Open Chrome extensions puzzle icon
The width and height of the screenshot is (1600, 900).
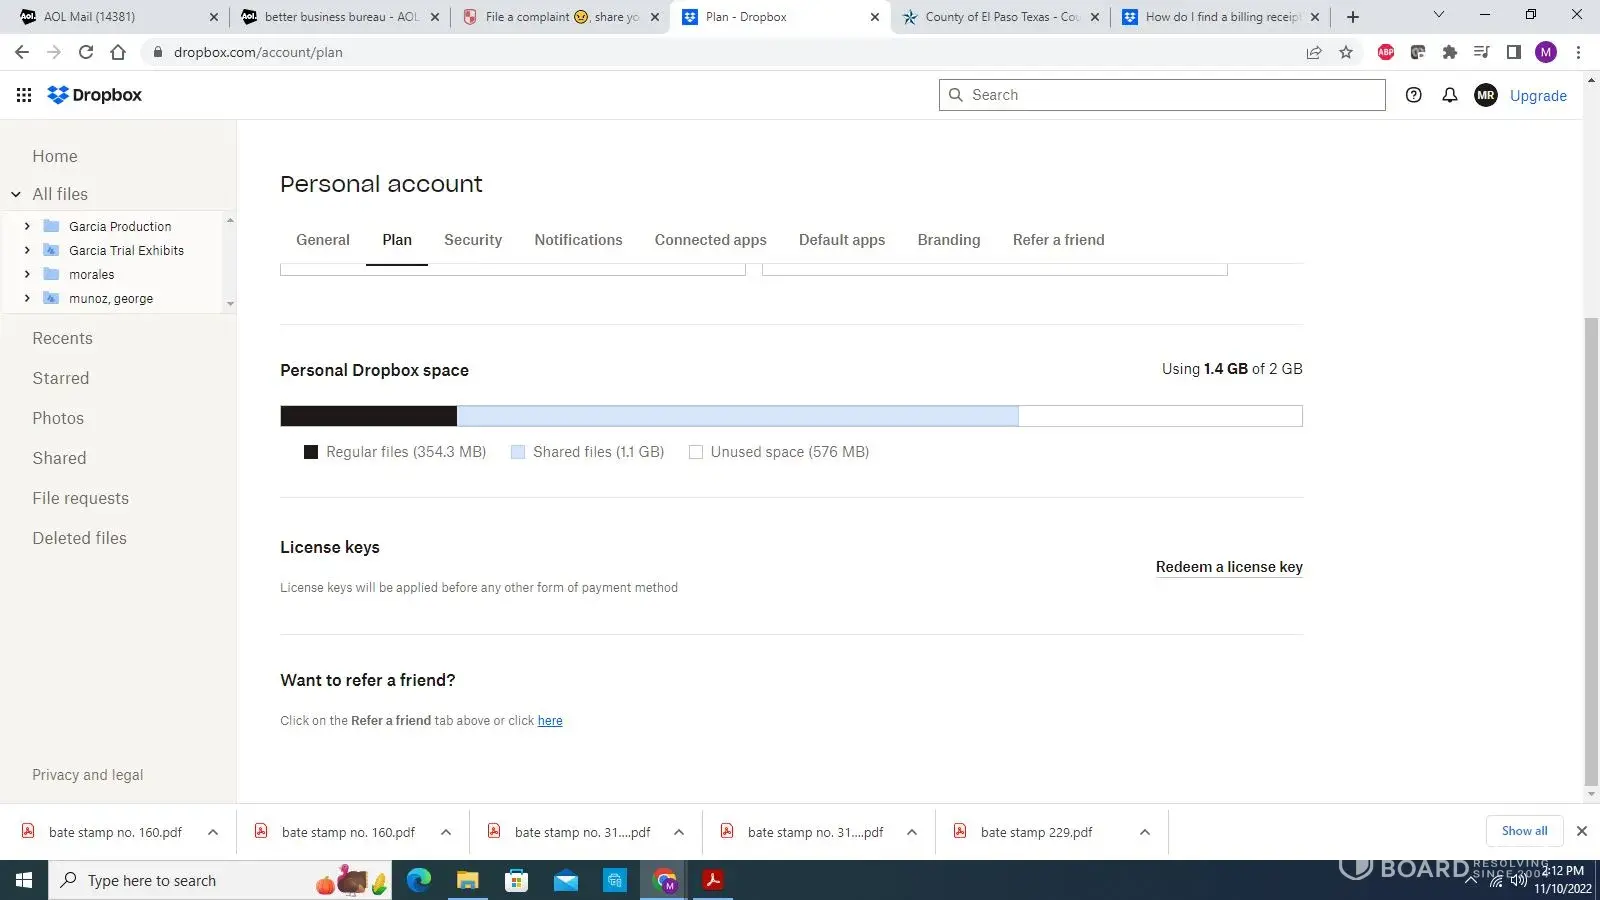coord(1449,52)
